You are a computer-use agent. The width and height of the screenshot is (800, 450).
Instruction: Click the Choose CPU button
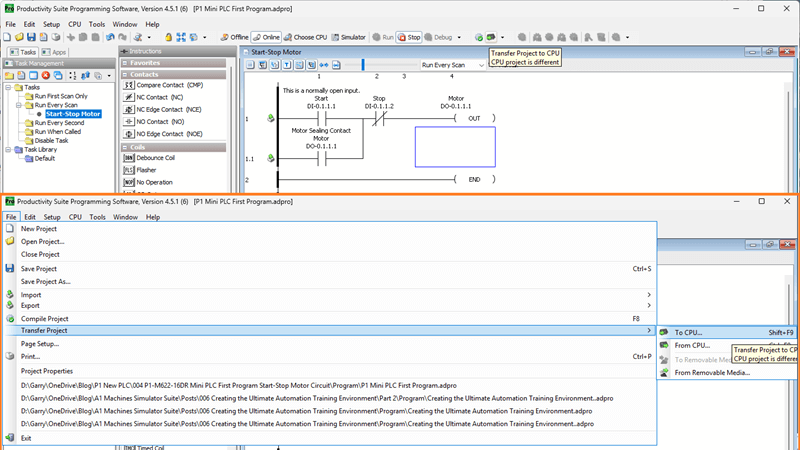point(305,37)
